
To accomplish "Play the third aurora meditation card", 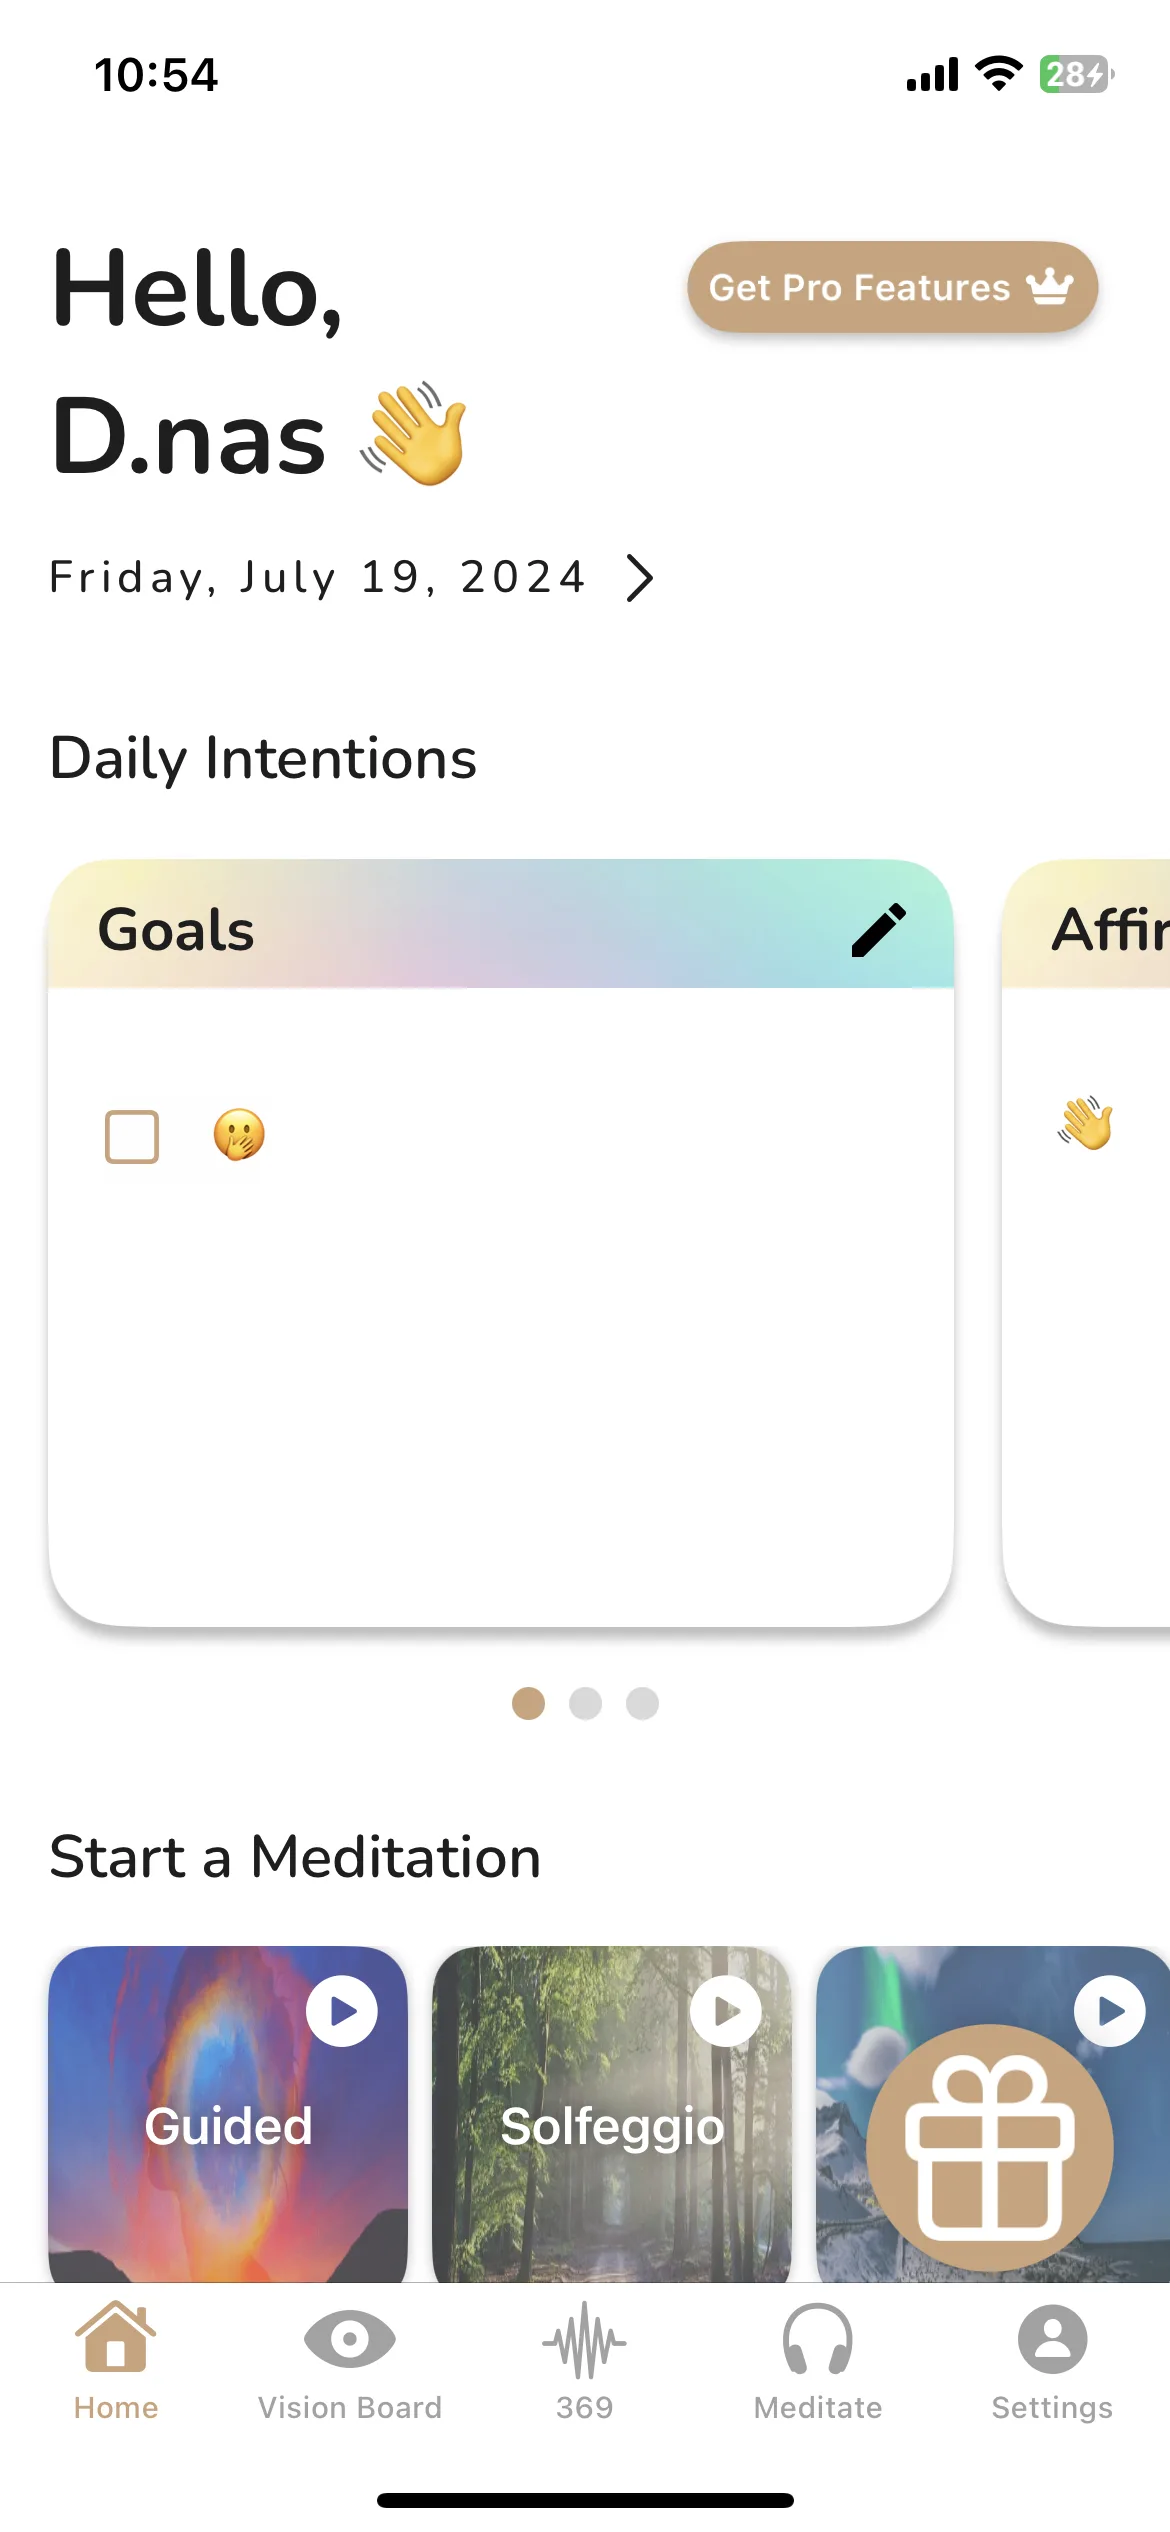I will tap(1110, 2011).
